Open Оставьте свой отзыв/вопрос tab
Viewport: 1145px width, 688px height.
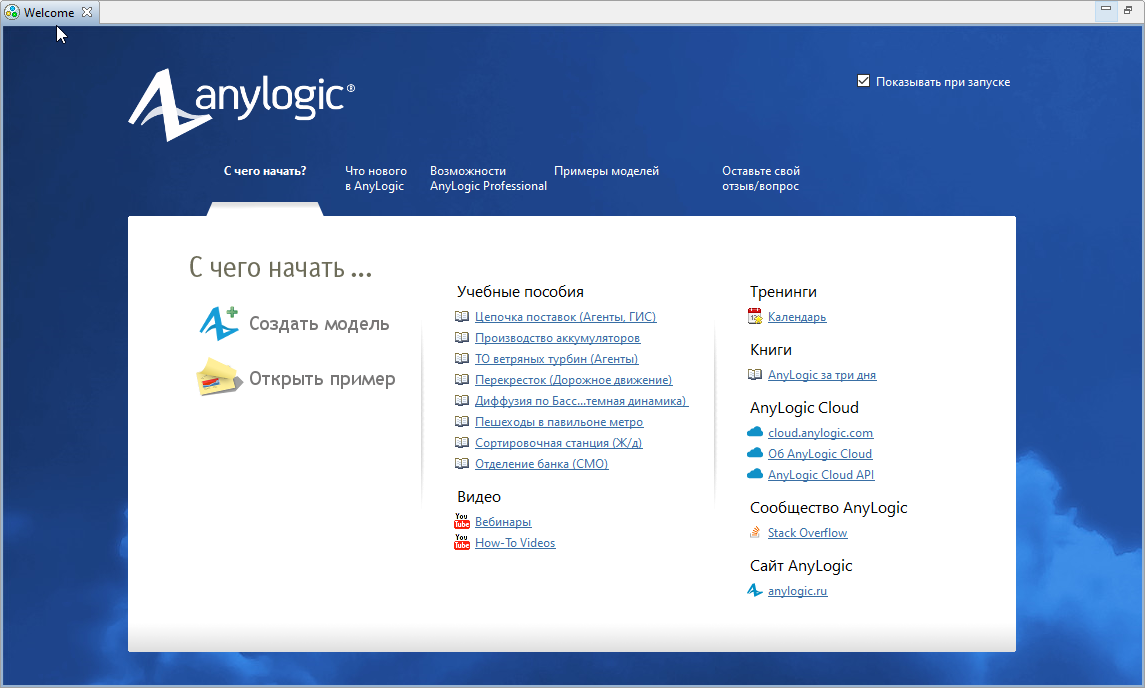pos(761,178)
